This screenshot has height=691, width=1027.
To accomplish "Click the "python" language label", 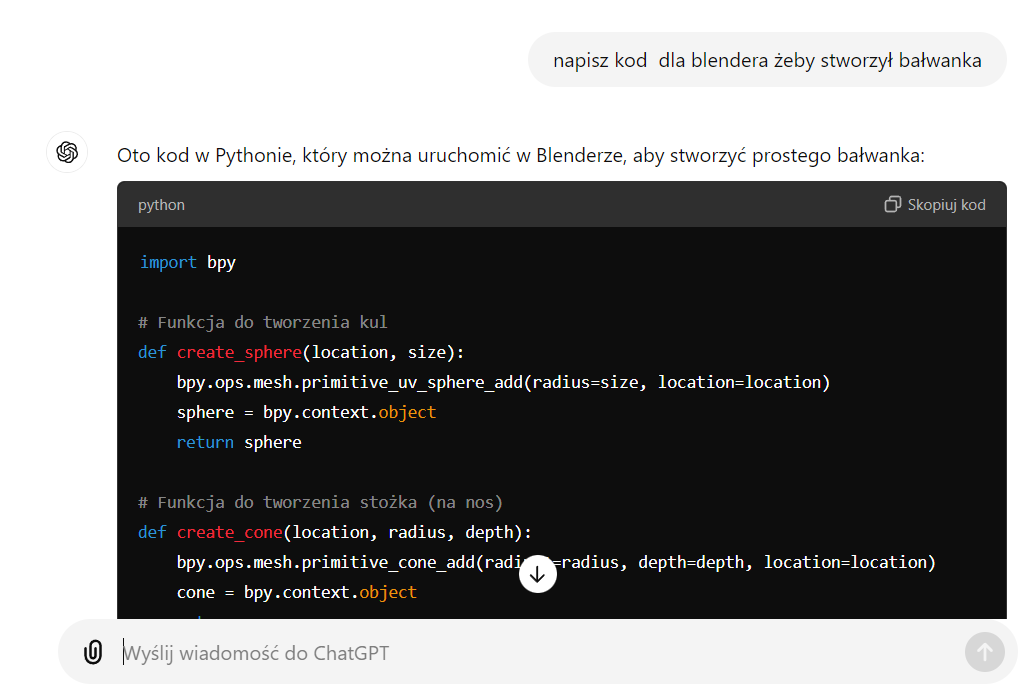I will tap(161, 205).
